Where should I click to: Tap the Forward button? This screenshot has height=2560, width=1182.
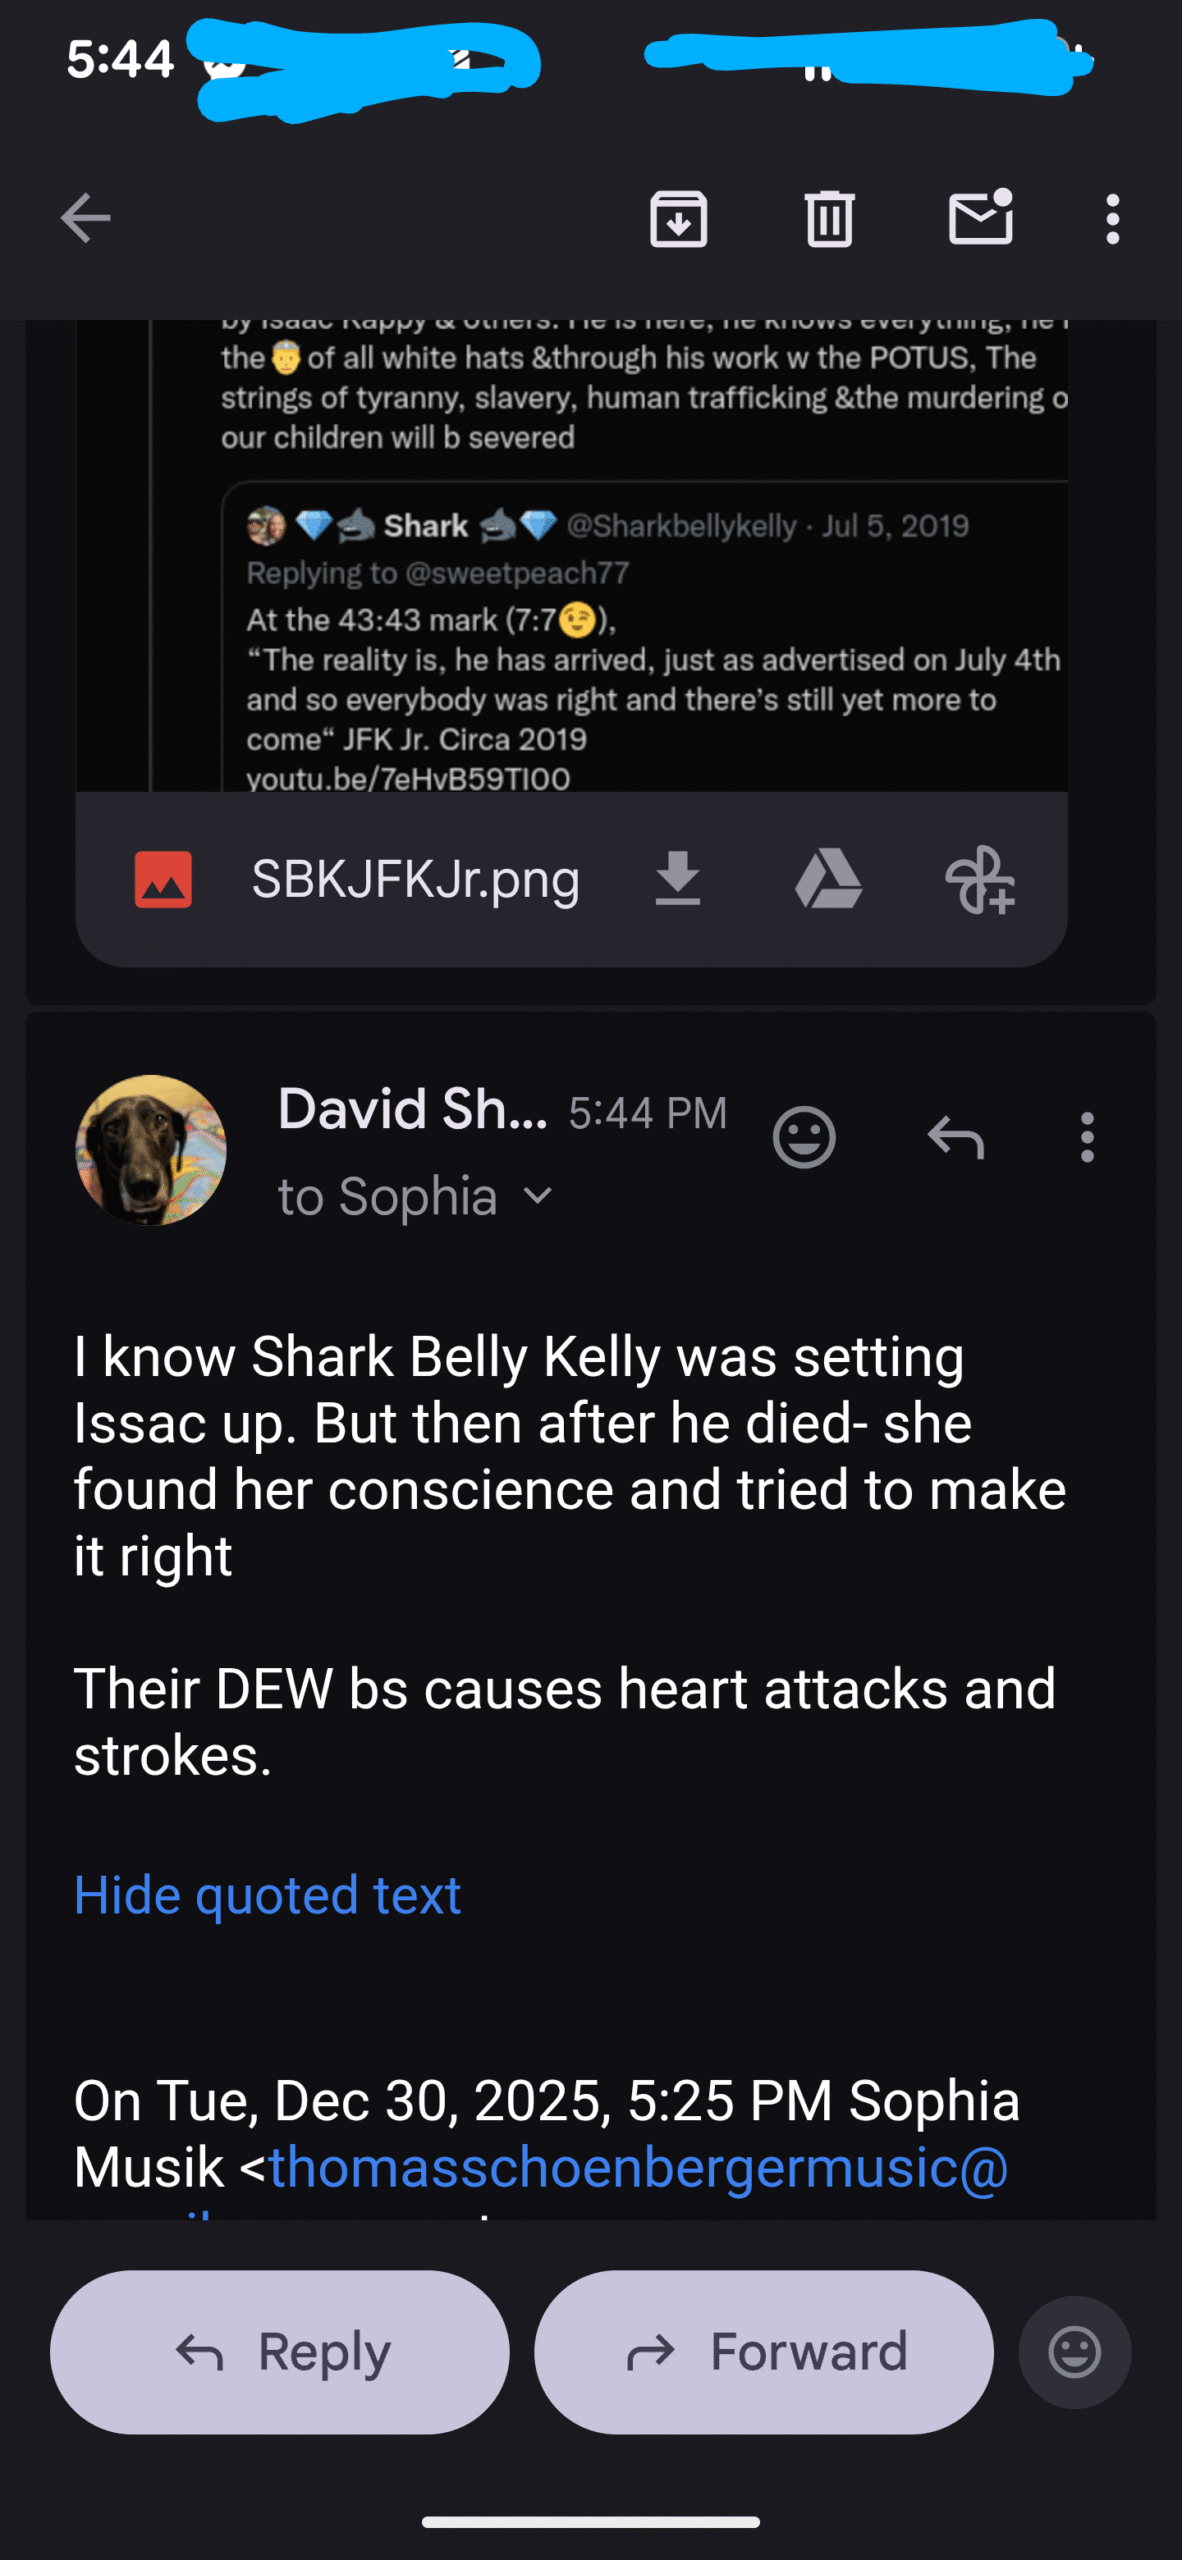(764, 2352)
